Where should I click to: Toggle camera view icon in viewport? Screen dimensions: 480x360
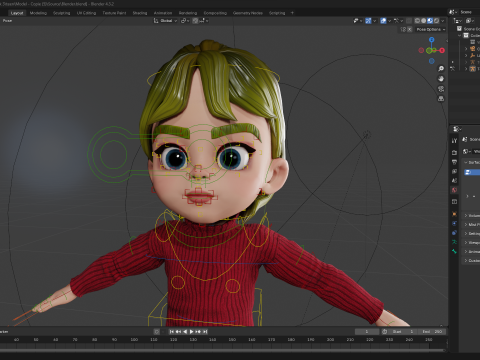(x=441, y=89)
